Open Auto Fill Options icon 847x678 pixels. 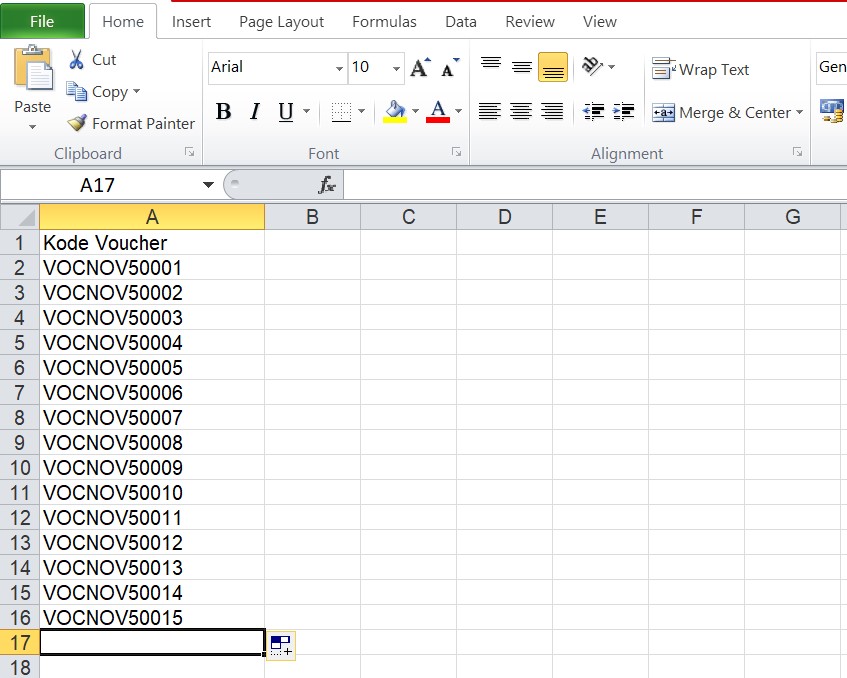click(281, 645)
